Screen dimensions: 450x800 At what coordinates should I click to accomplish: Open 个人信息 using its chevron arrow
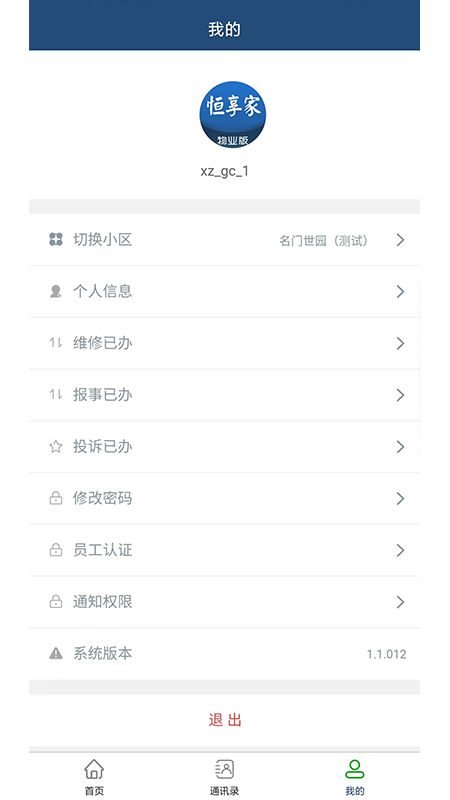pyautogui.click(x=401, y=292)
